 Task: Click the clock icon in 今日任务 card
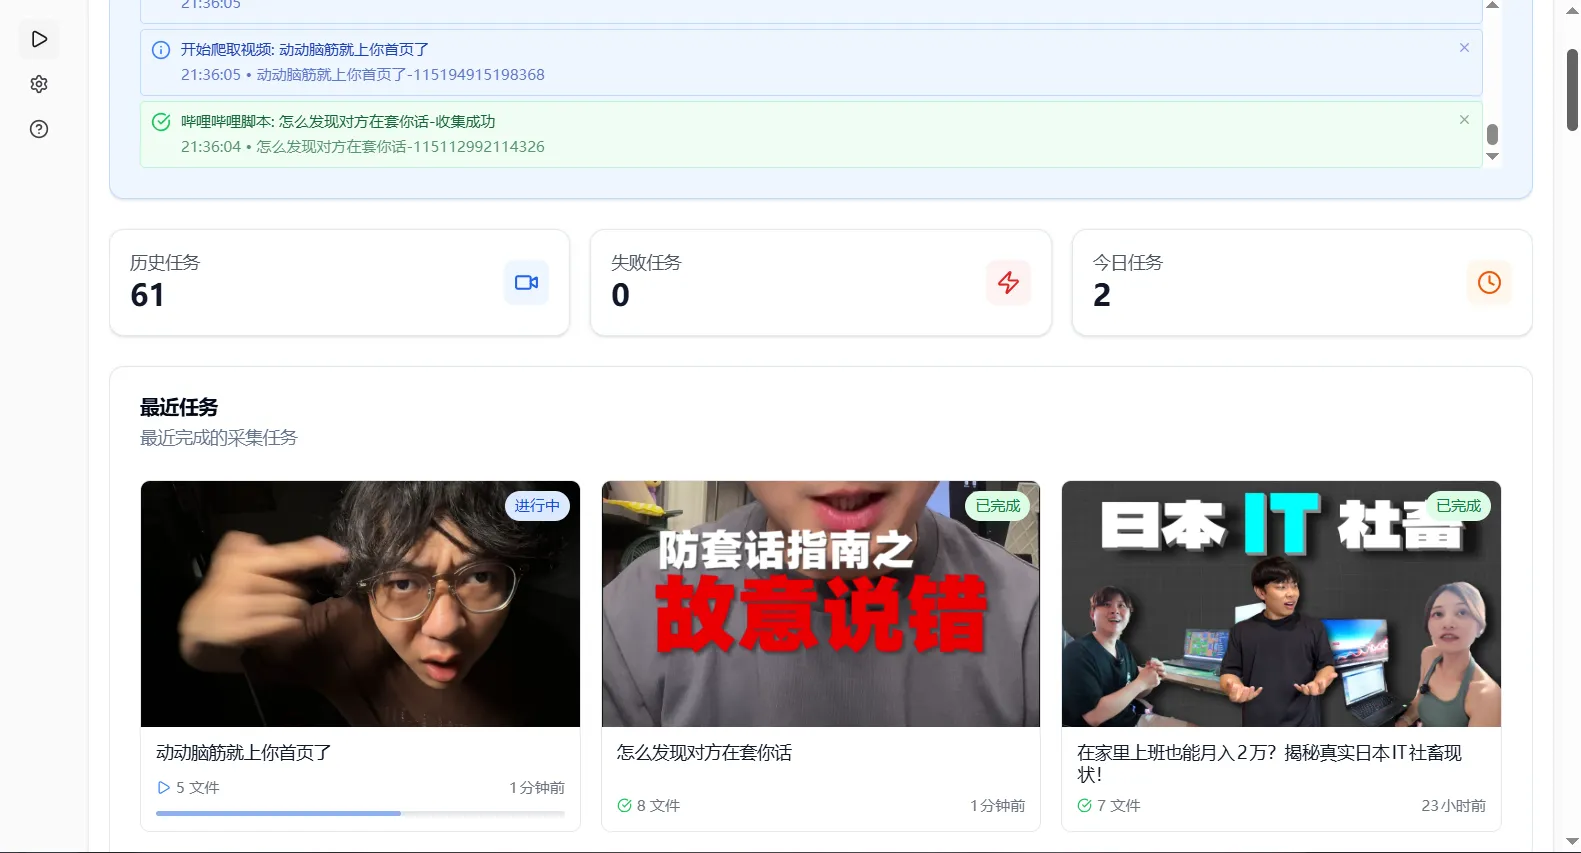(x=1489, y=283)
